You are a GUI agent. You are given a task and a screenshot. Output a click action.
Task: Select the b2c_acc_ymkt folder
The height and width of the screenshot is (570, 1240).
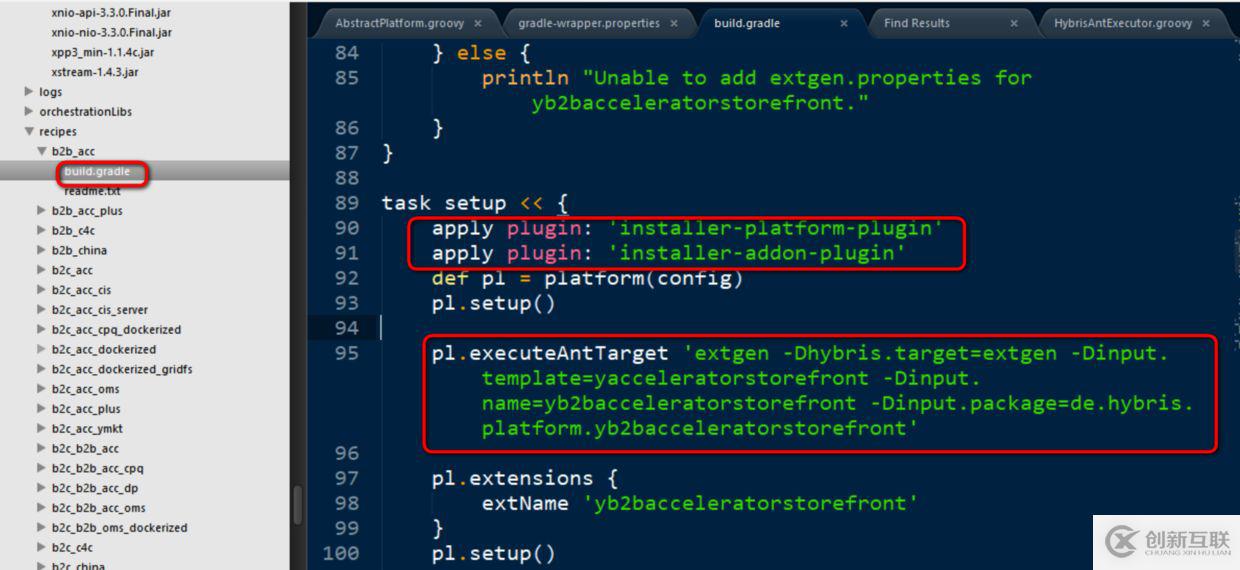point(87,429)
